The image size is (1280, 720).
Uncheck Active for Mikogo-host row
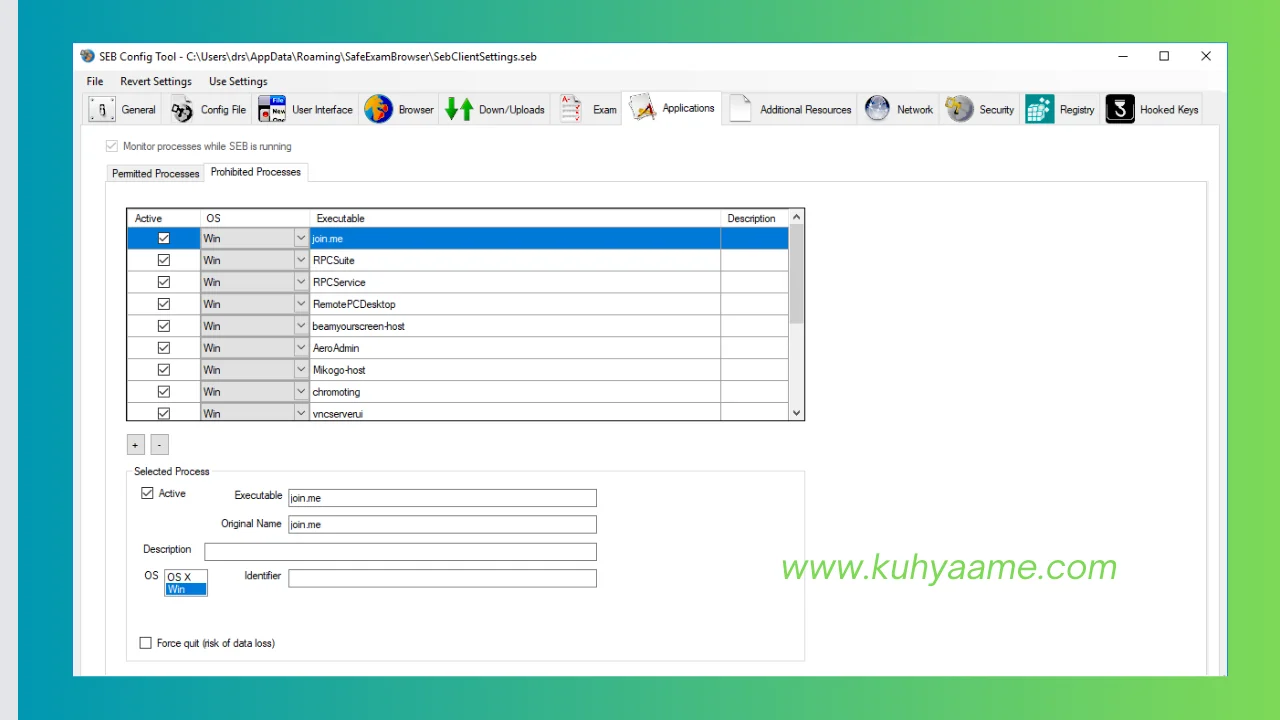point(164,370)
